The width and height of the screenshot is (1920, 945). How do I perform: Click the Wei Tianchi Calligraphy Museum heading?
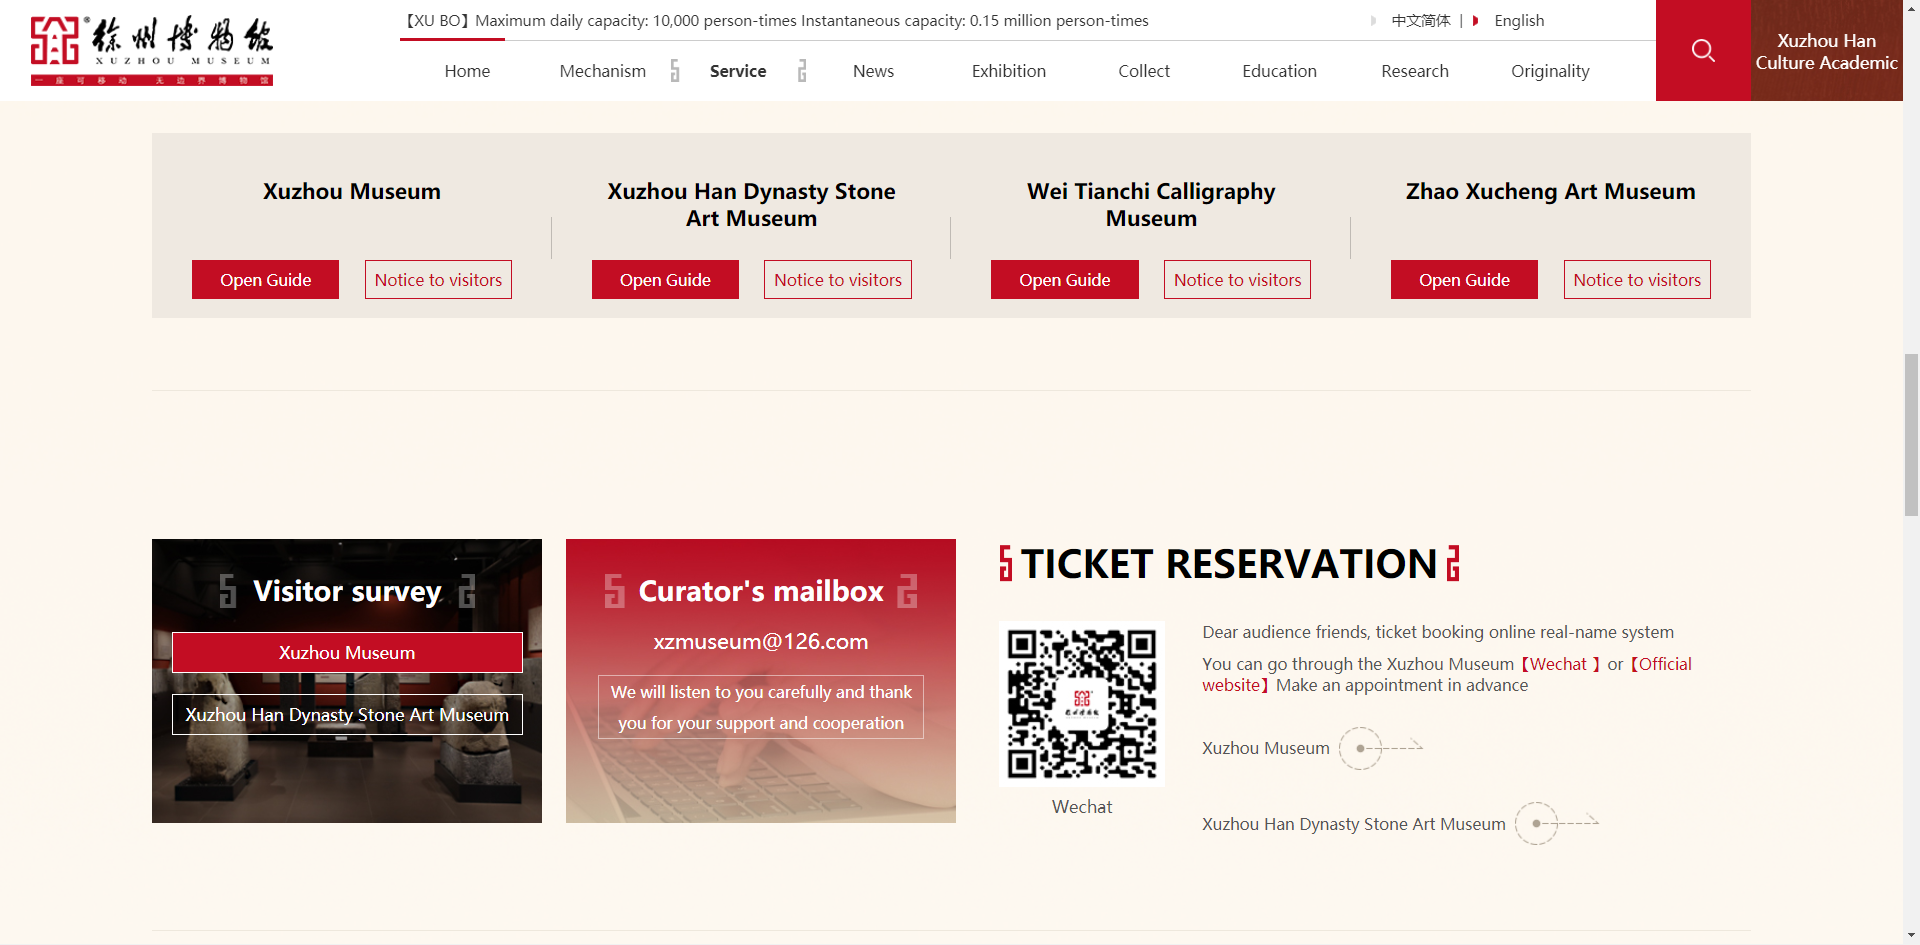pyautogui.click(x=1151, y=205)
